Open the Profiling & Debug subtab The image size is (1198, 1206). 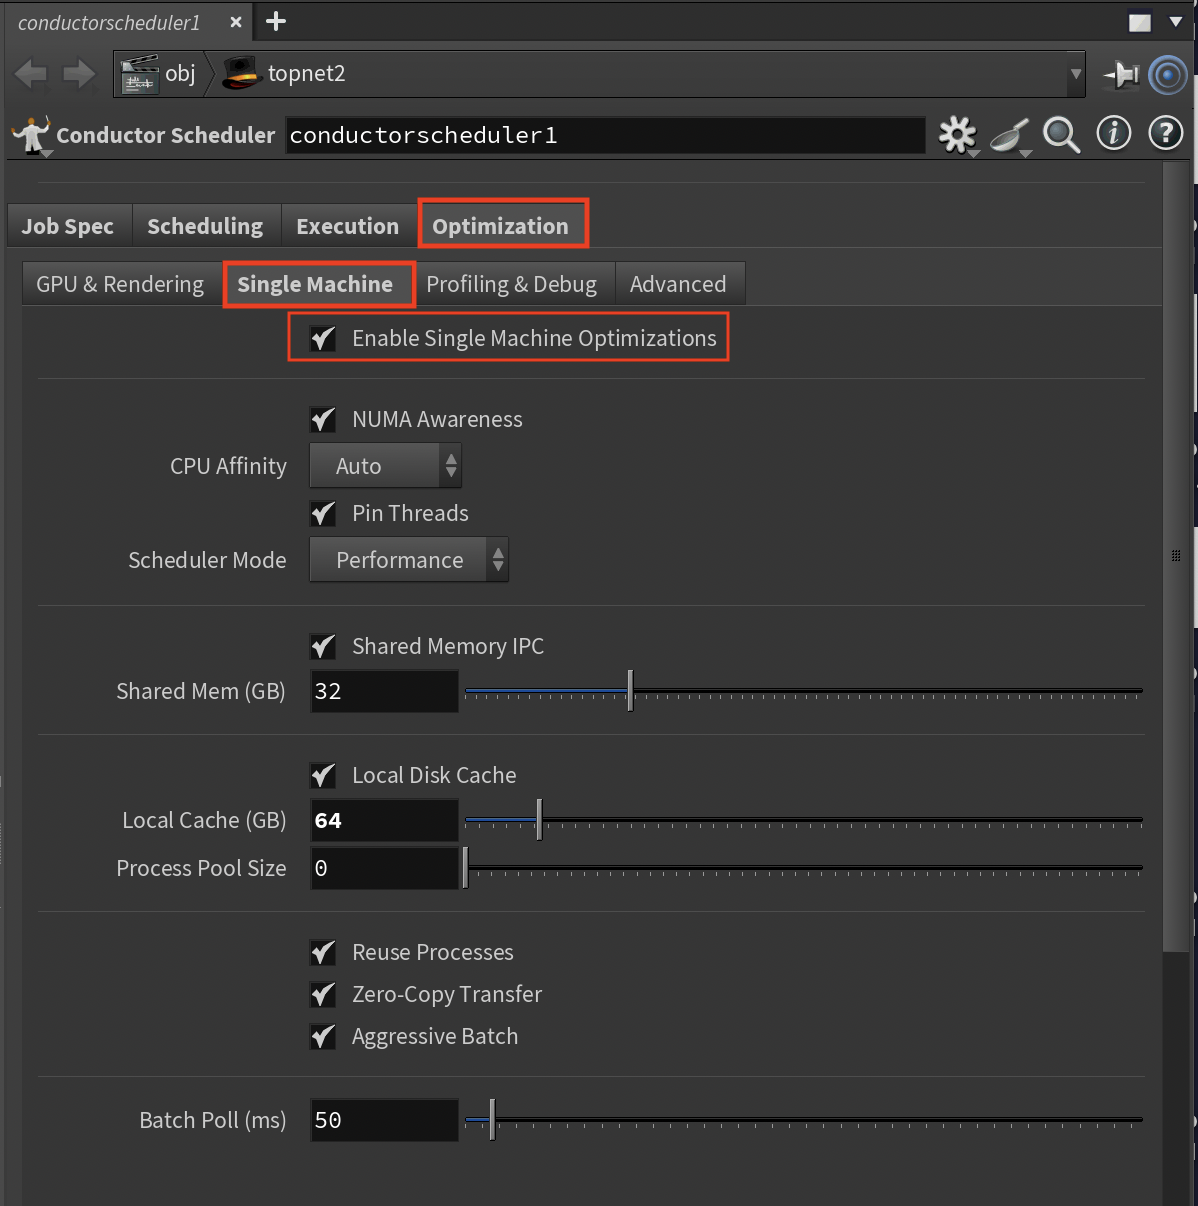(x=511, y=284)
